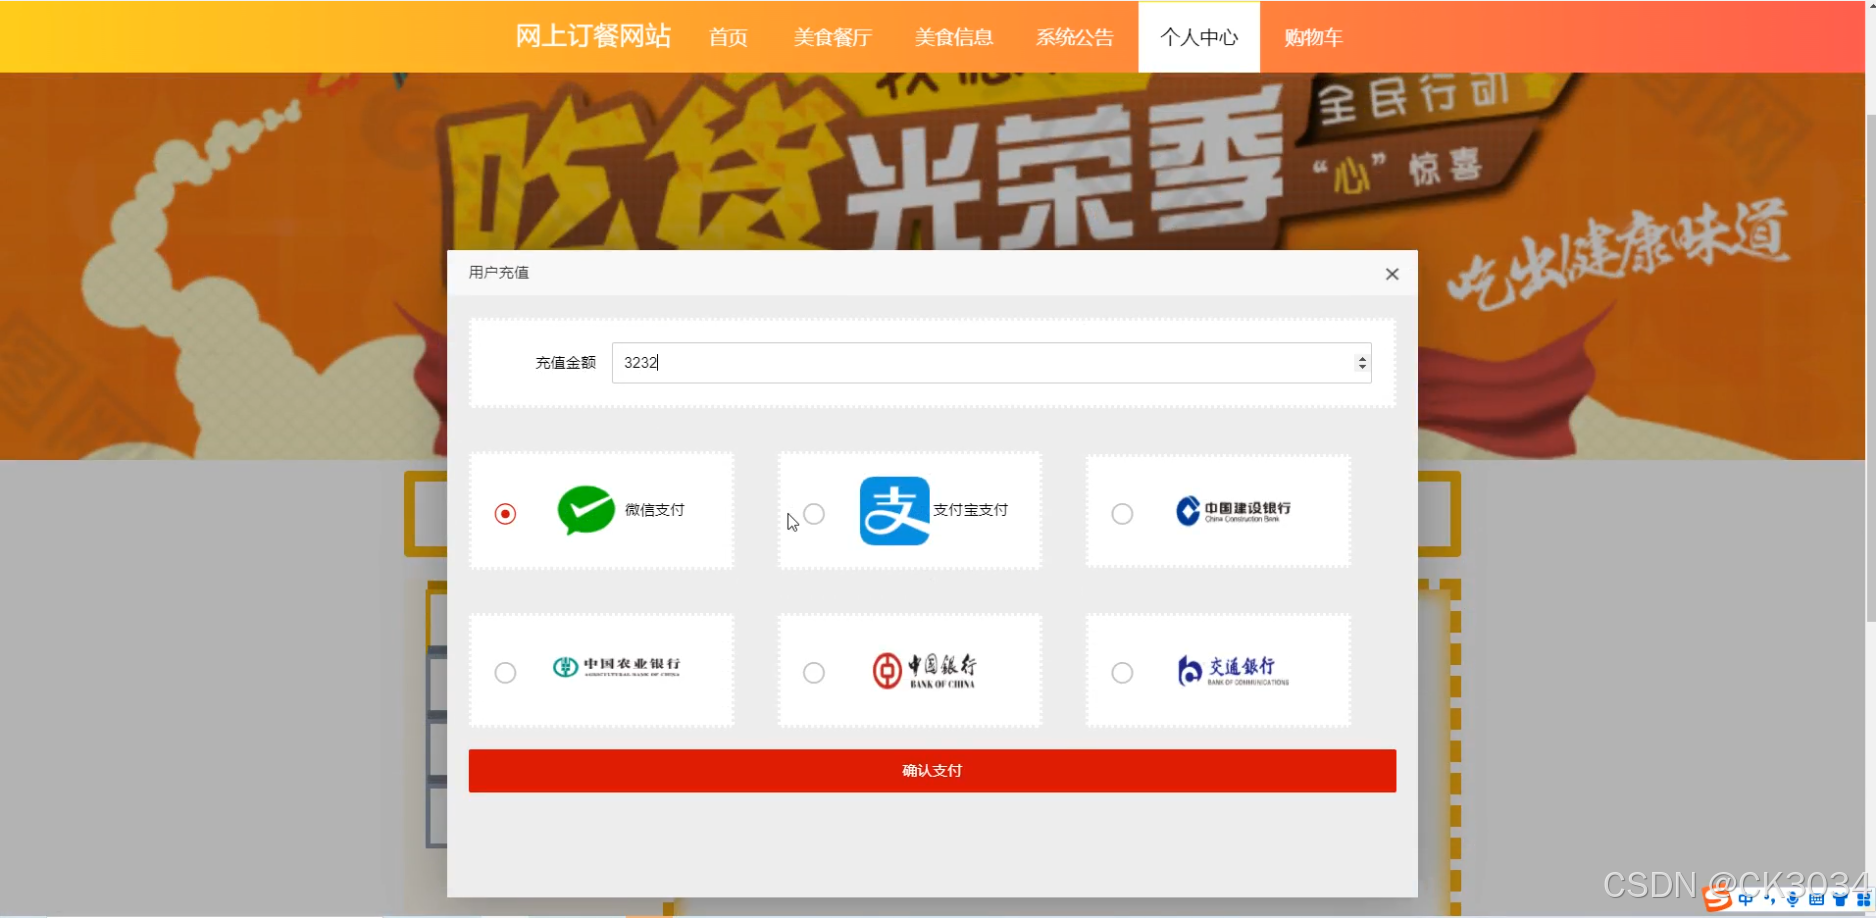Open the 首页 nav item
The width and height of the screenshot is (1876, 918).
728,37
